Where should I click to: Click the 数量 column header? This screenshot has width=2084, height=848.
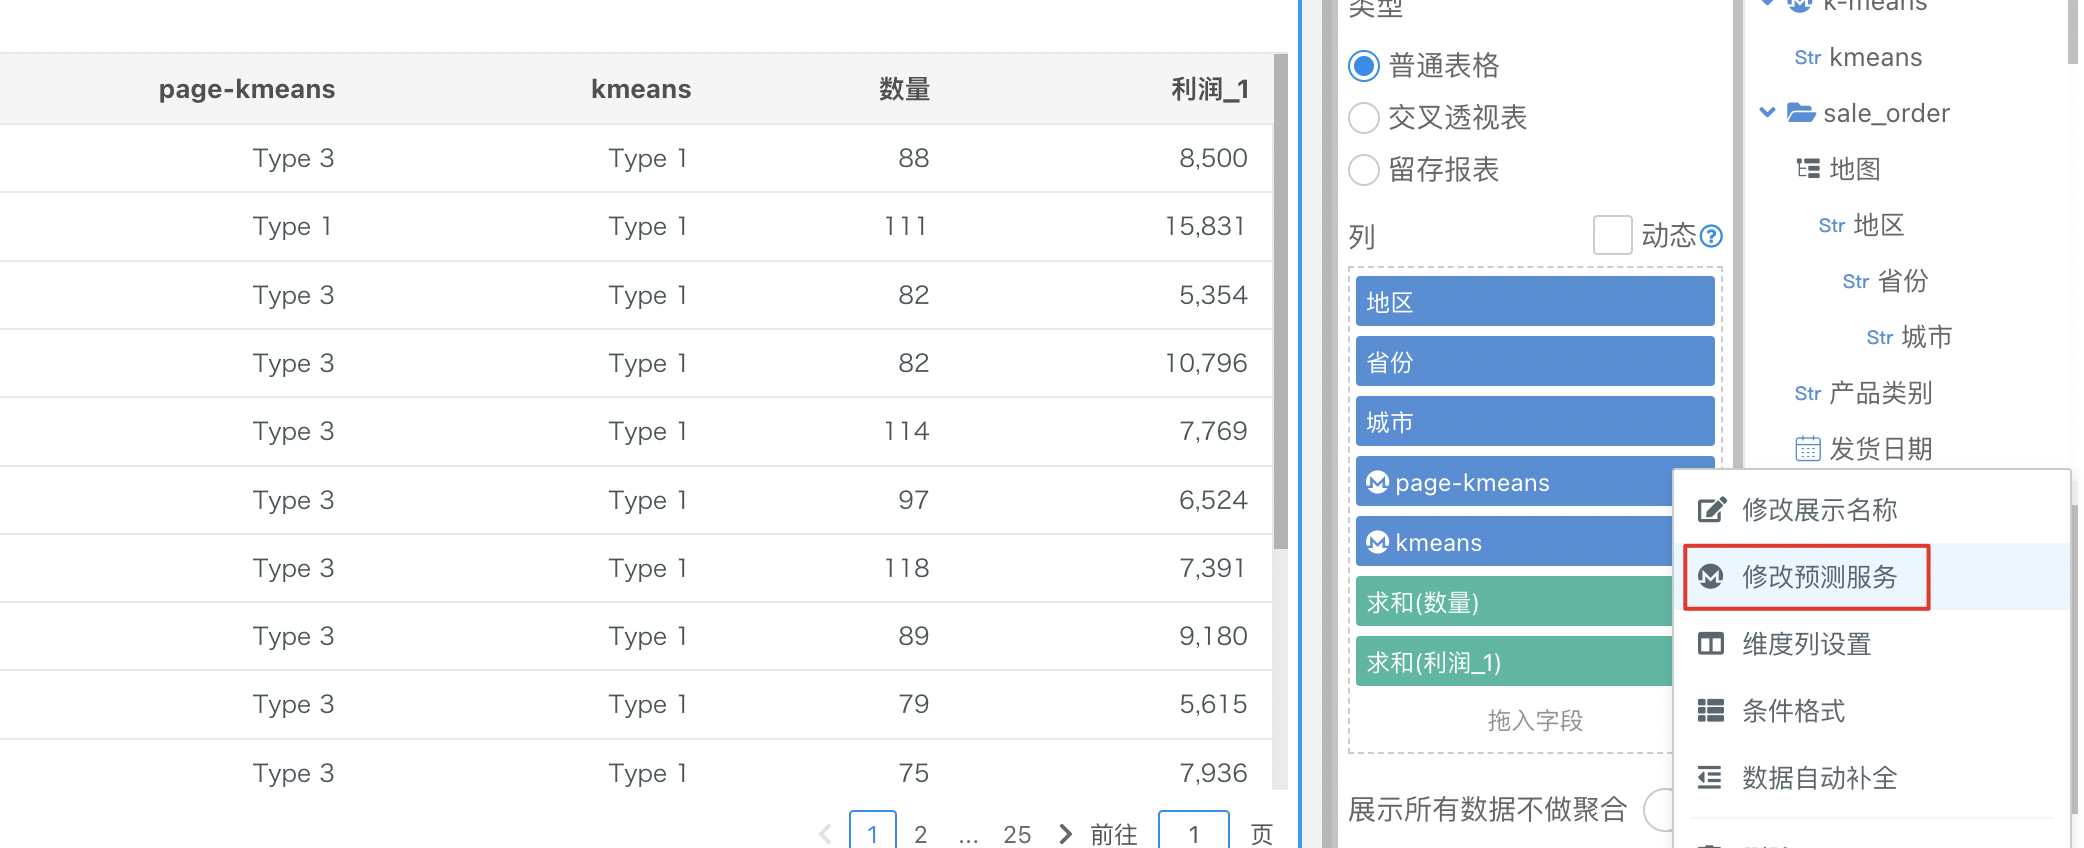[x=905, y=89]
